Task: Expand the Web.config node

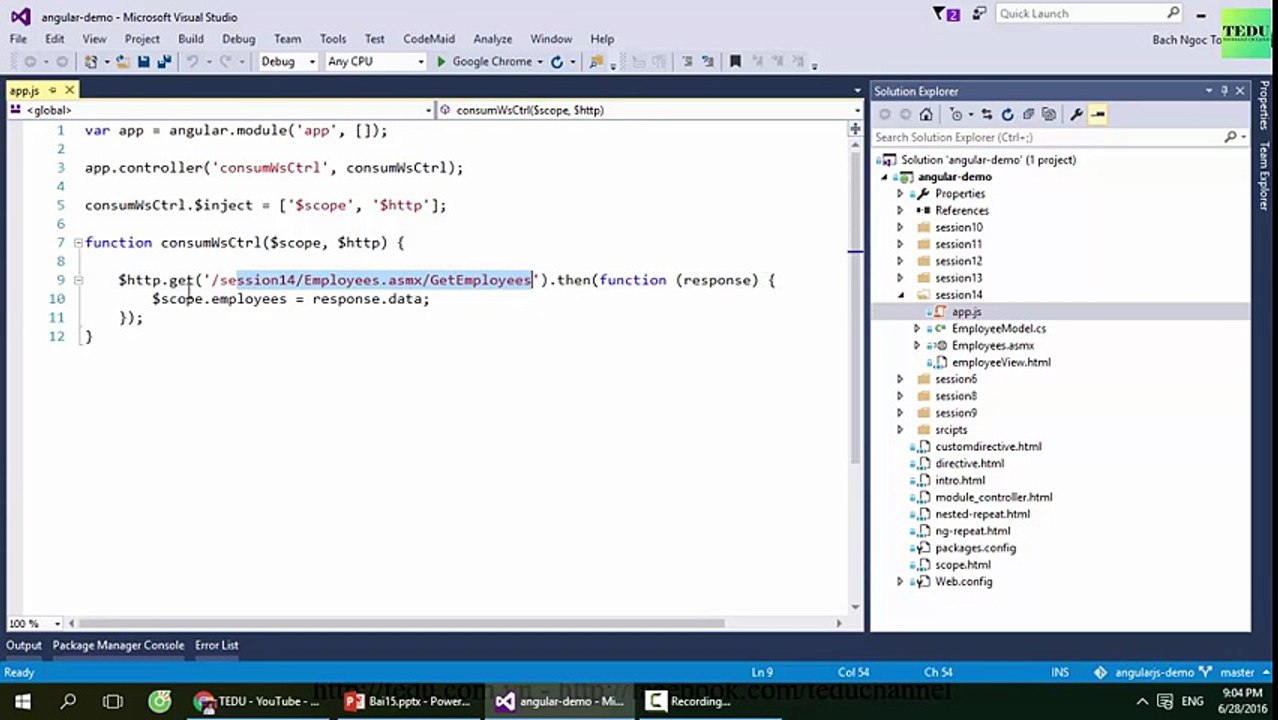Action: click(x=900, y=582)
